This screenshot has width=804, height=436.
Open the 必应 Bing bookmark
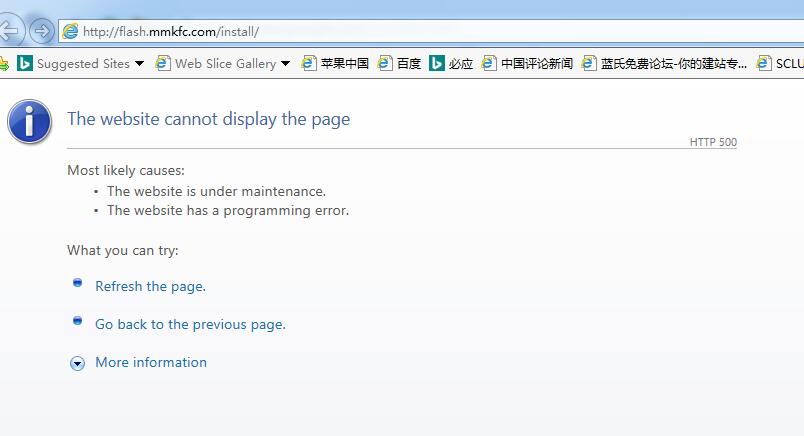coord(460,63)
